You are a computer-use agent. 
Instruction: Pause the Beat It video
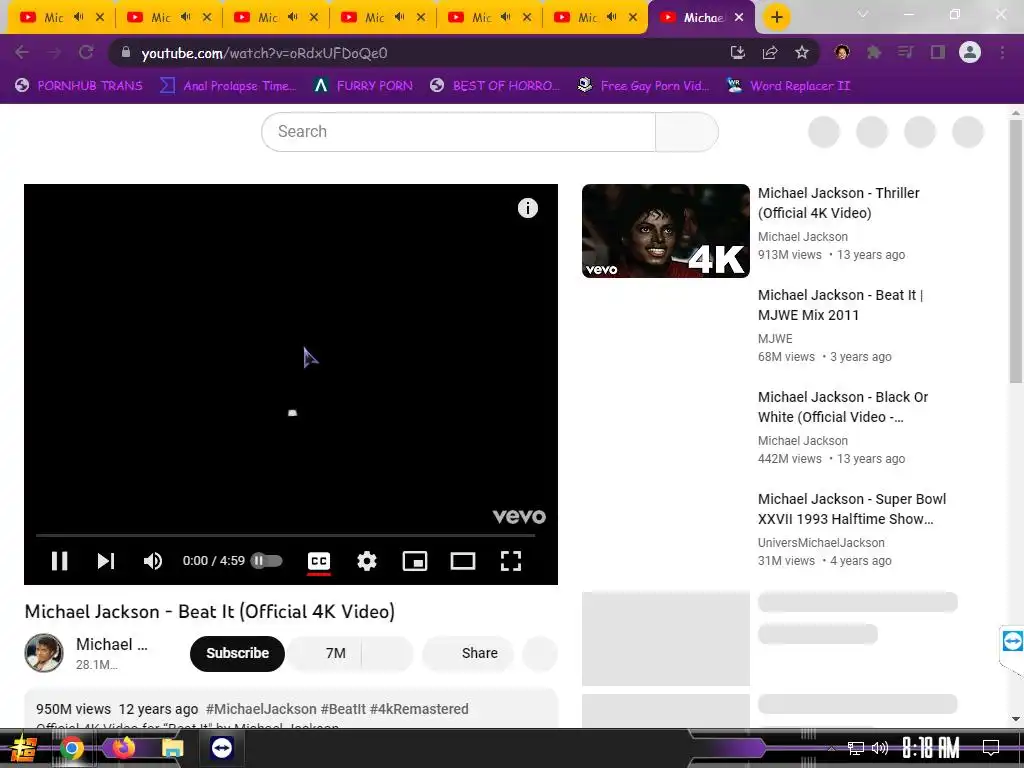click(x=59, y=561)
